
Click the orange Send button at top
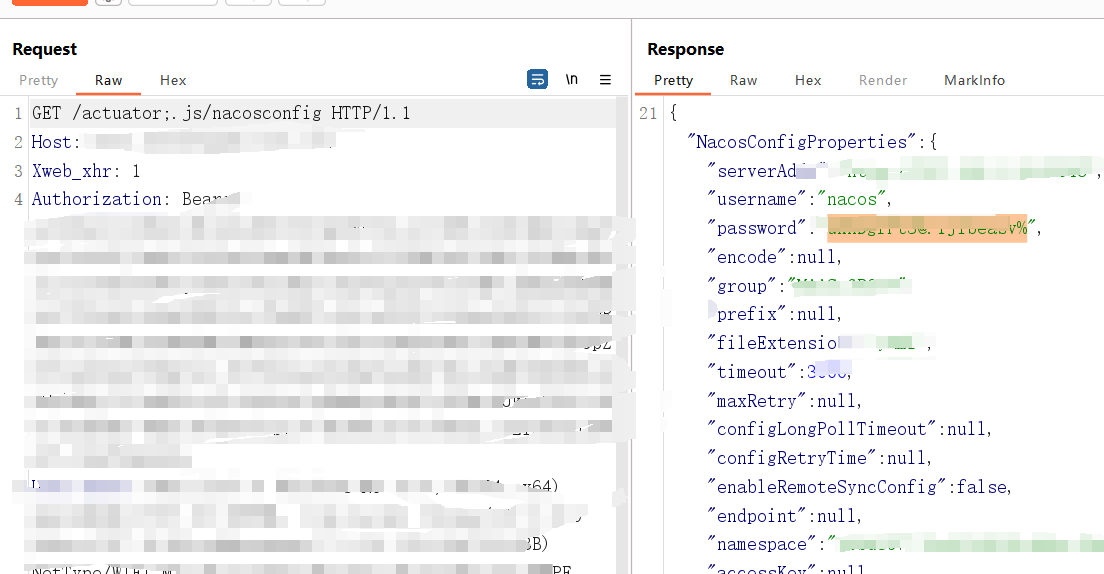coord(49,2)
